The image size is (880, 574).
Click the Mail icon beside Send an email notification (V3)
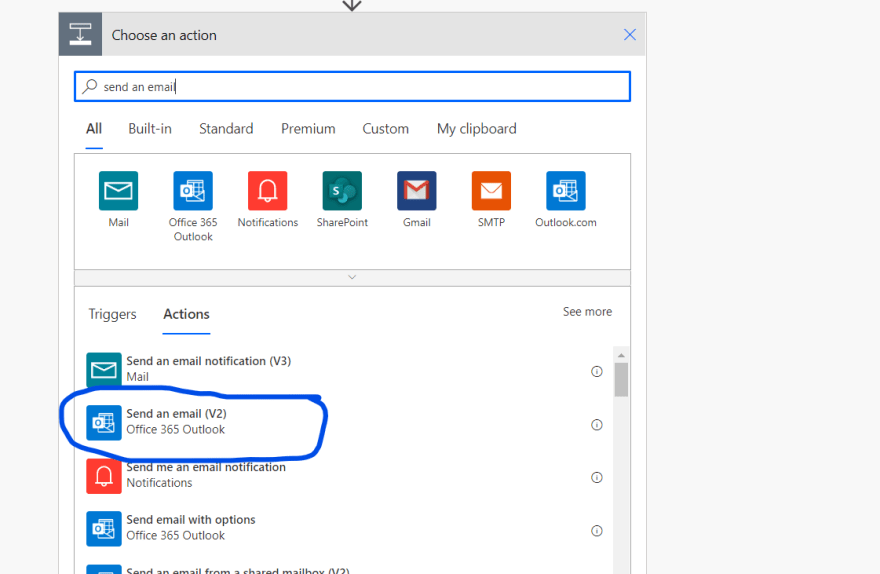pos(104,370)
